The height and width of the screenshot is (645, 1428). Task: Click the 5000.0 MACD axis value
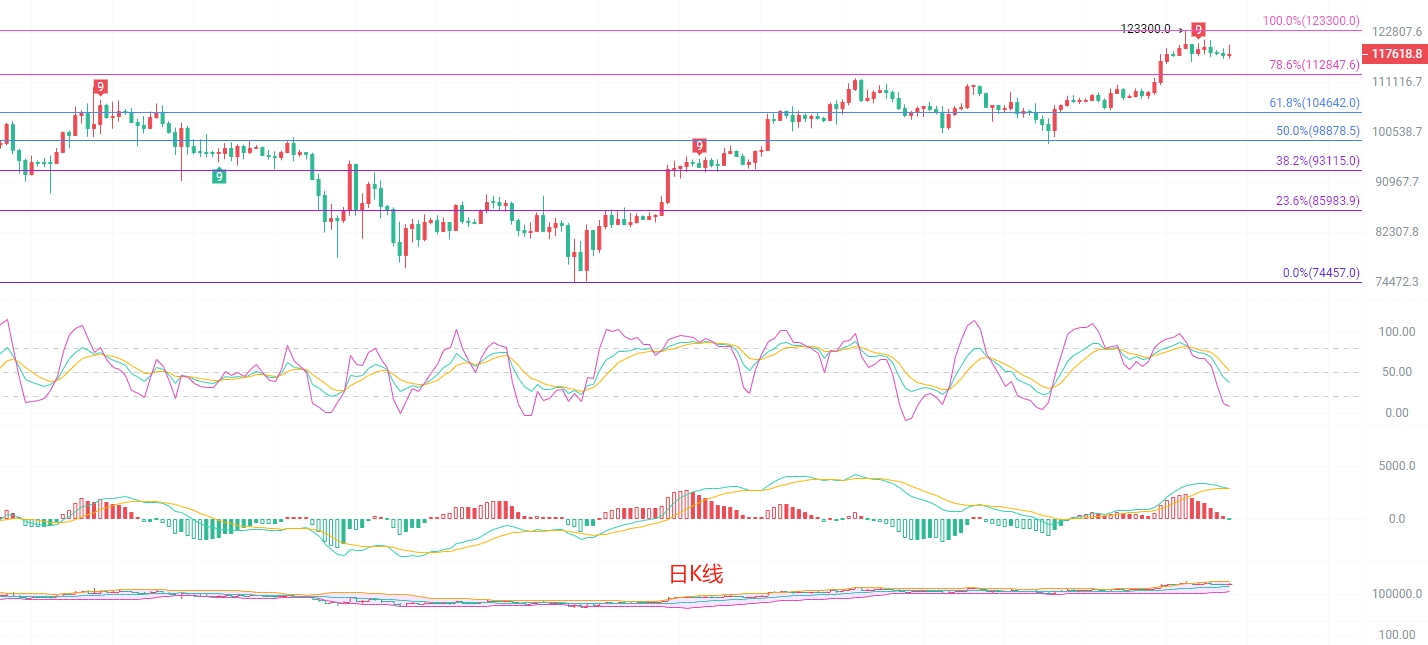tap(1396, 466)
